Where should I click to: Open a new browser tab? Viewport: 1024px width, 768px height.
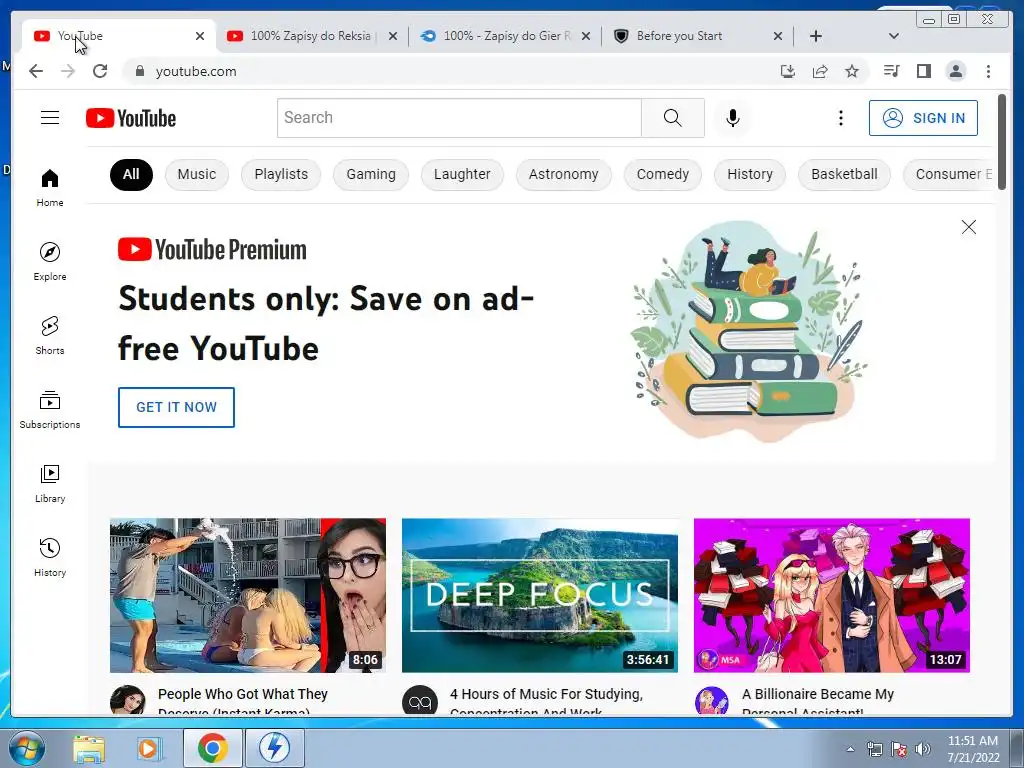[816, 36]
